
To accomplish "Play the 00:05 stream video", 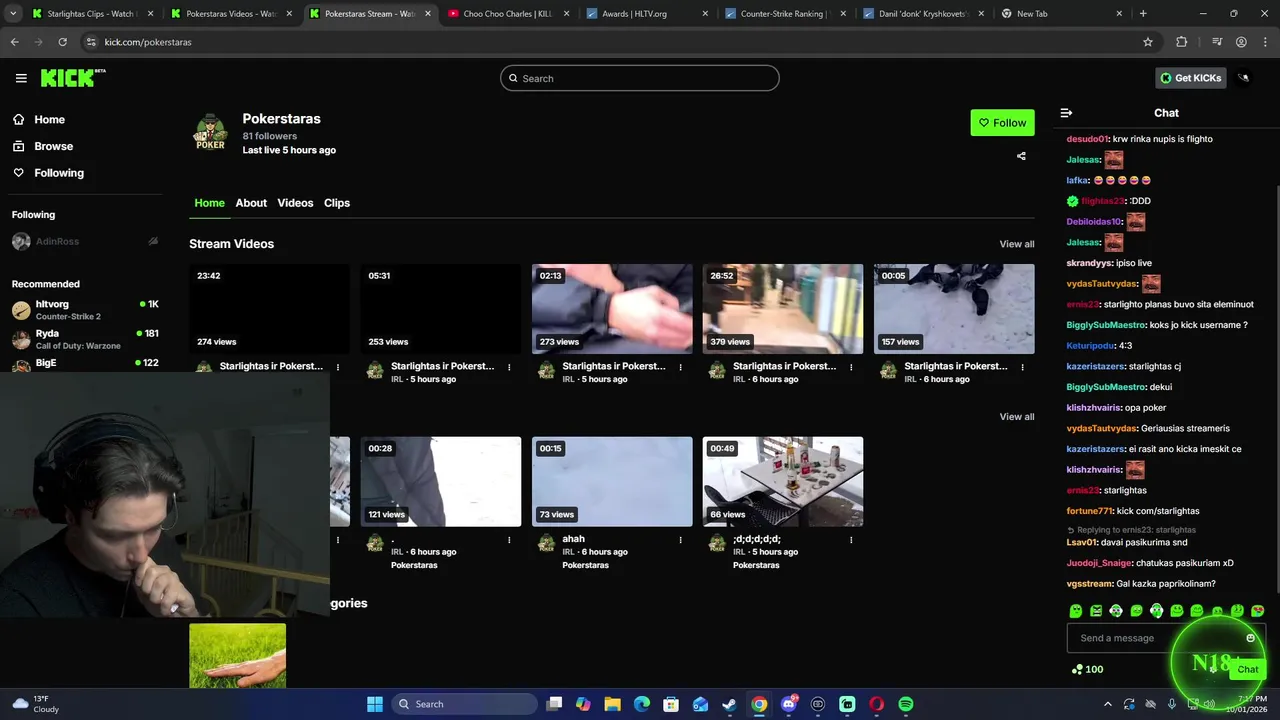I will click(954, 309).
